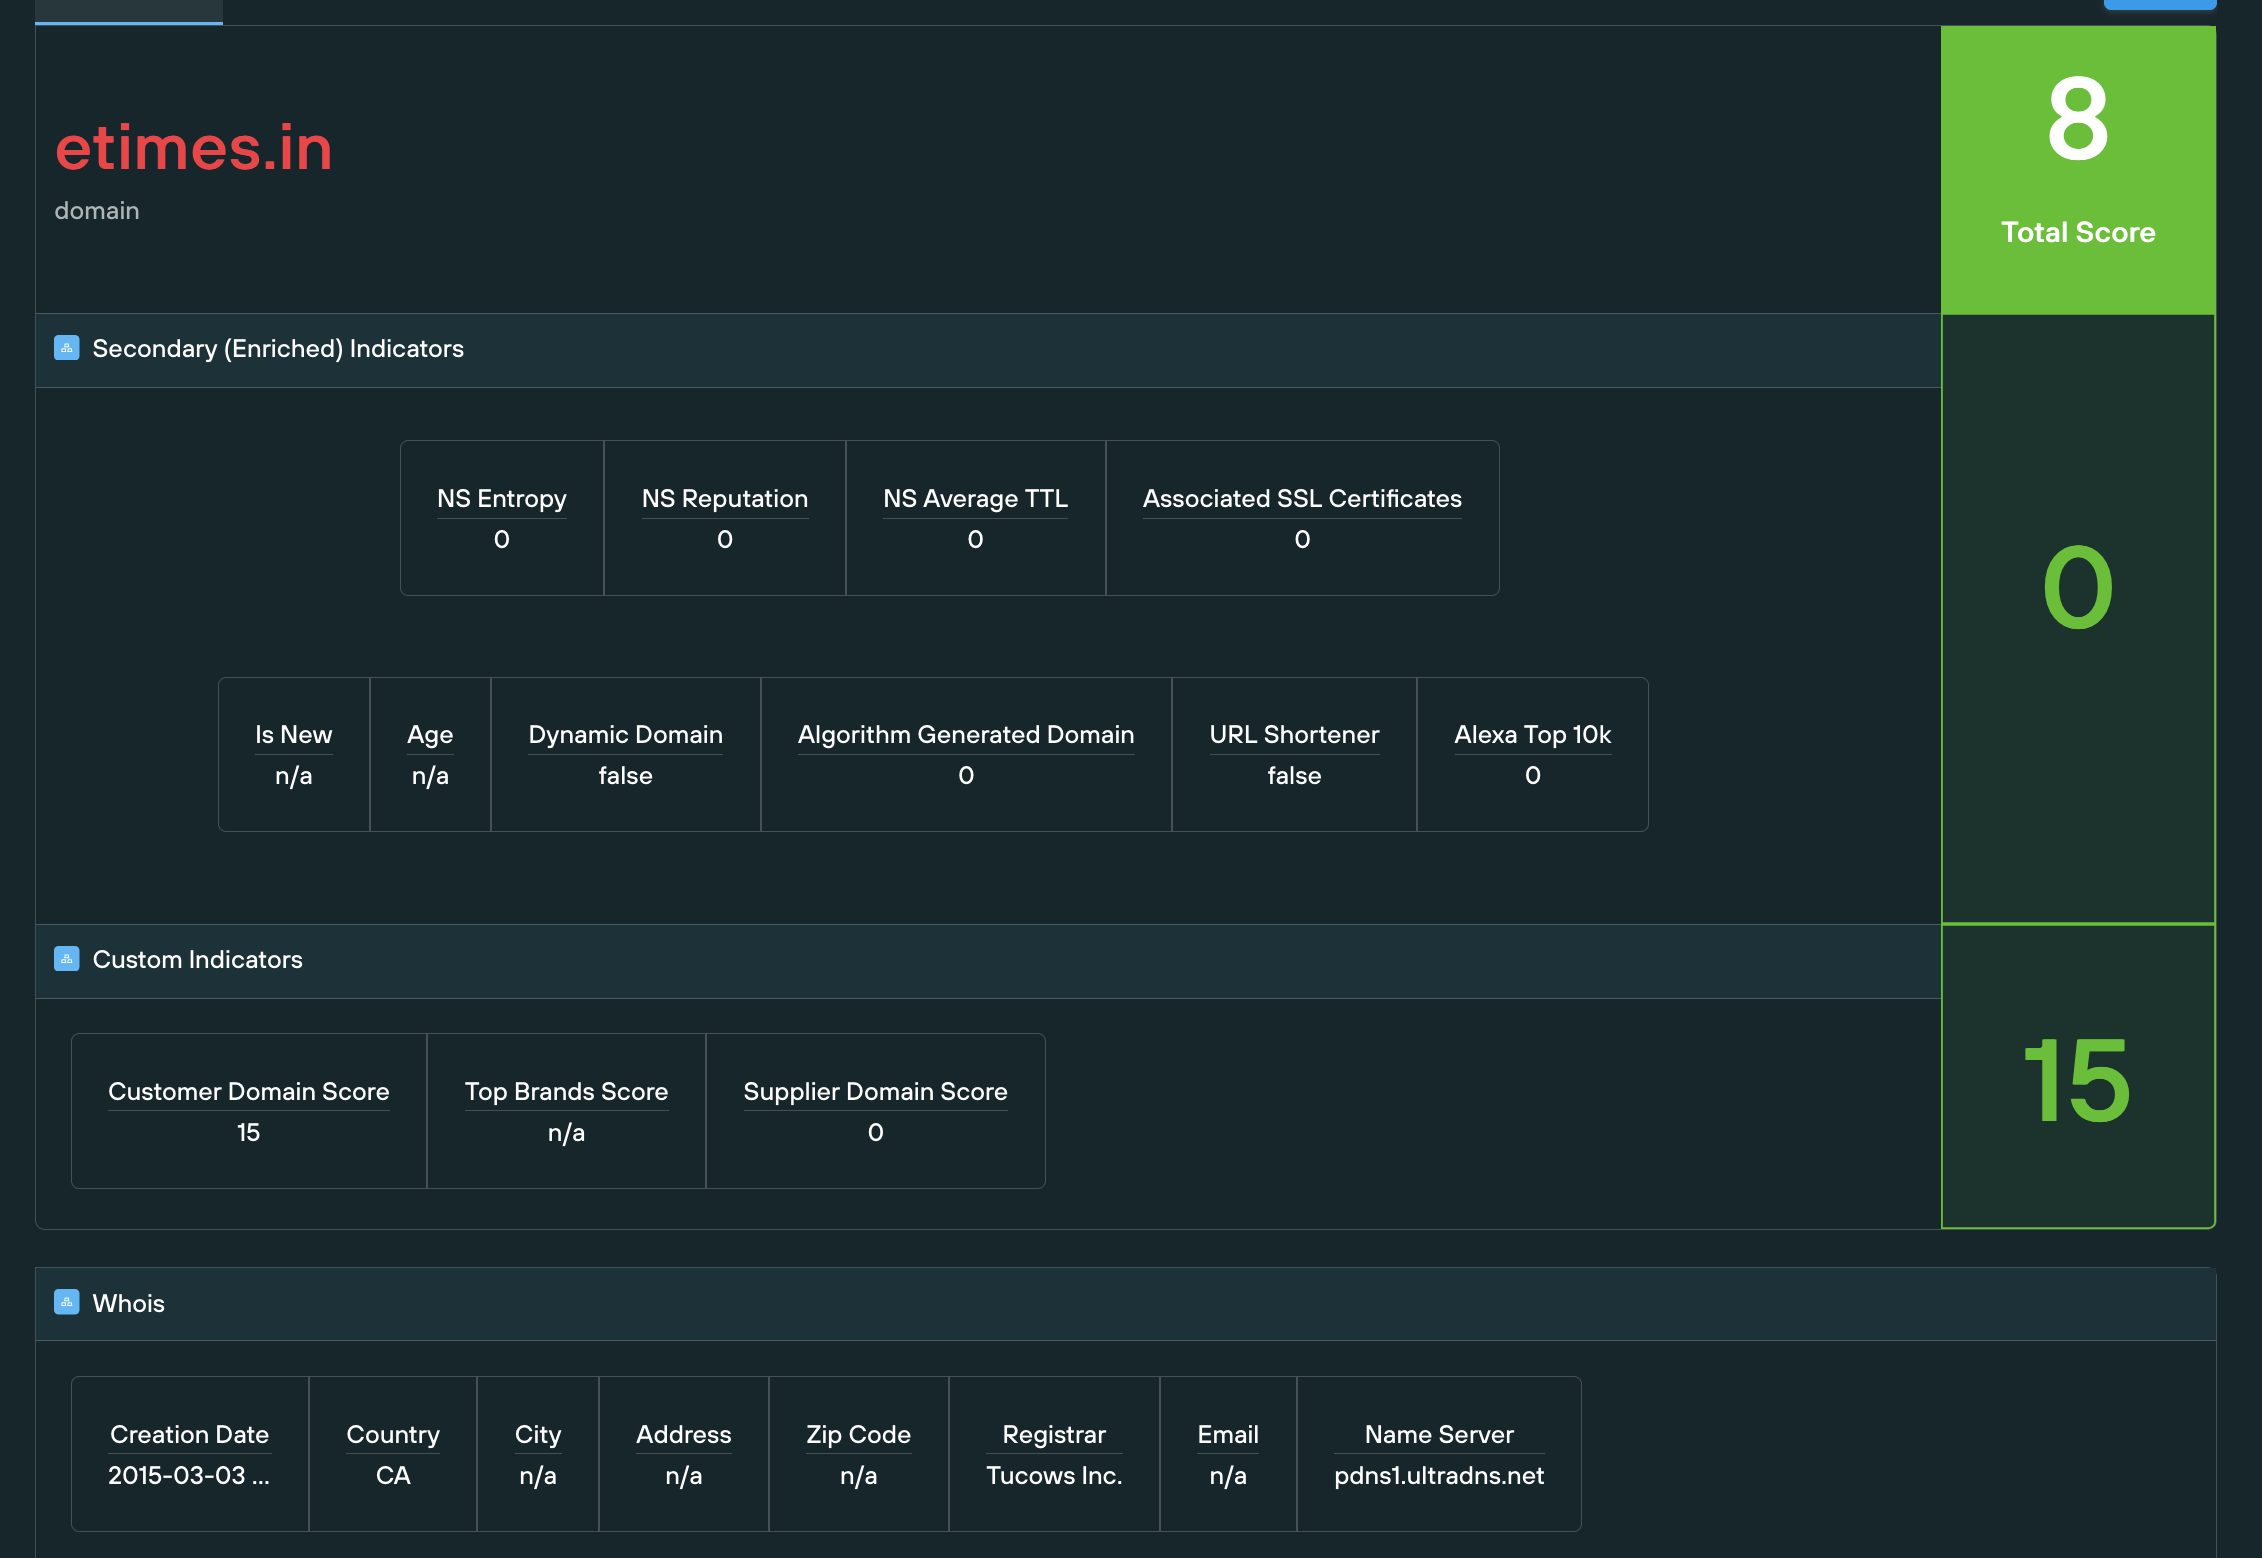Click the URL Shortener label
This screenshot has height=1558, width=2262.
coord(1294,734)
